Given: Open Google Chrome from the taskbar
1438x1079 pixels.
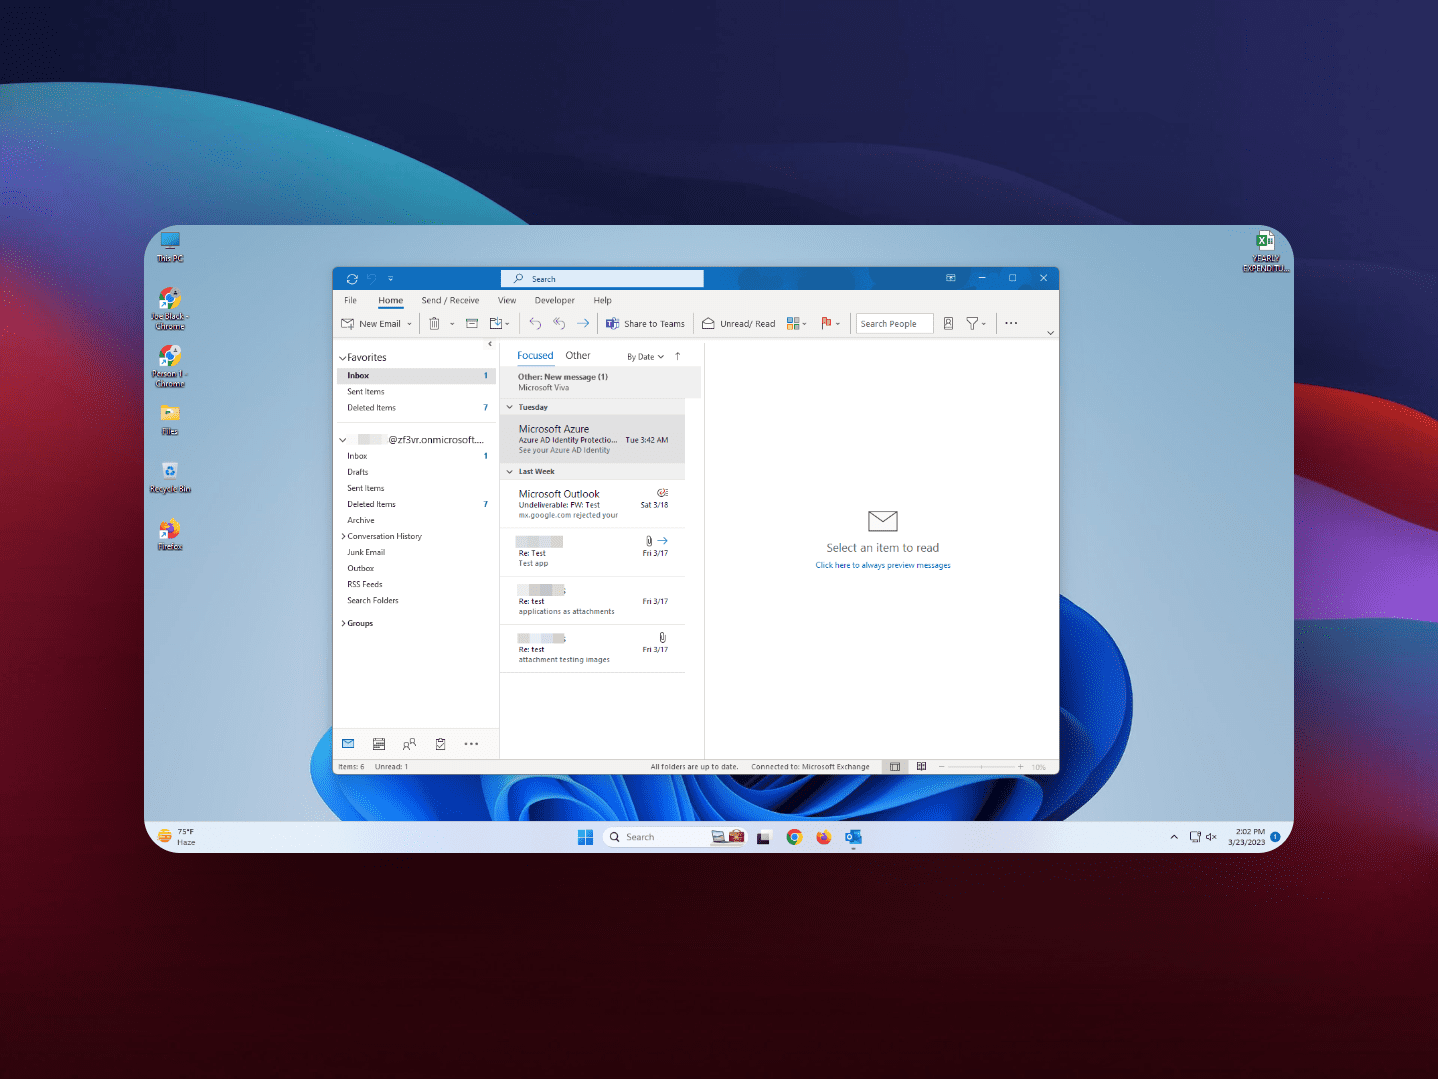Looking at the screenshot, I should click(x=794, y=837).
